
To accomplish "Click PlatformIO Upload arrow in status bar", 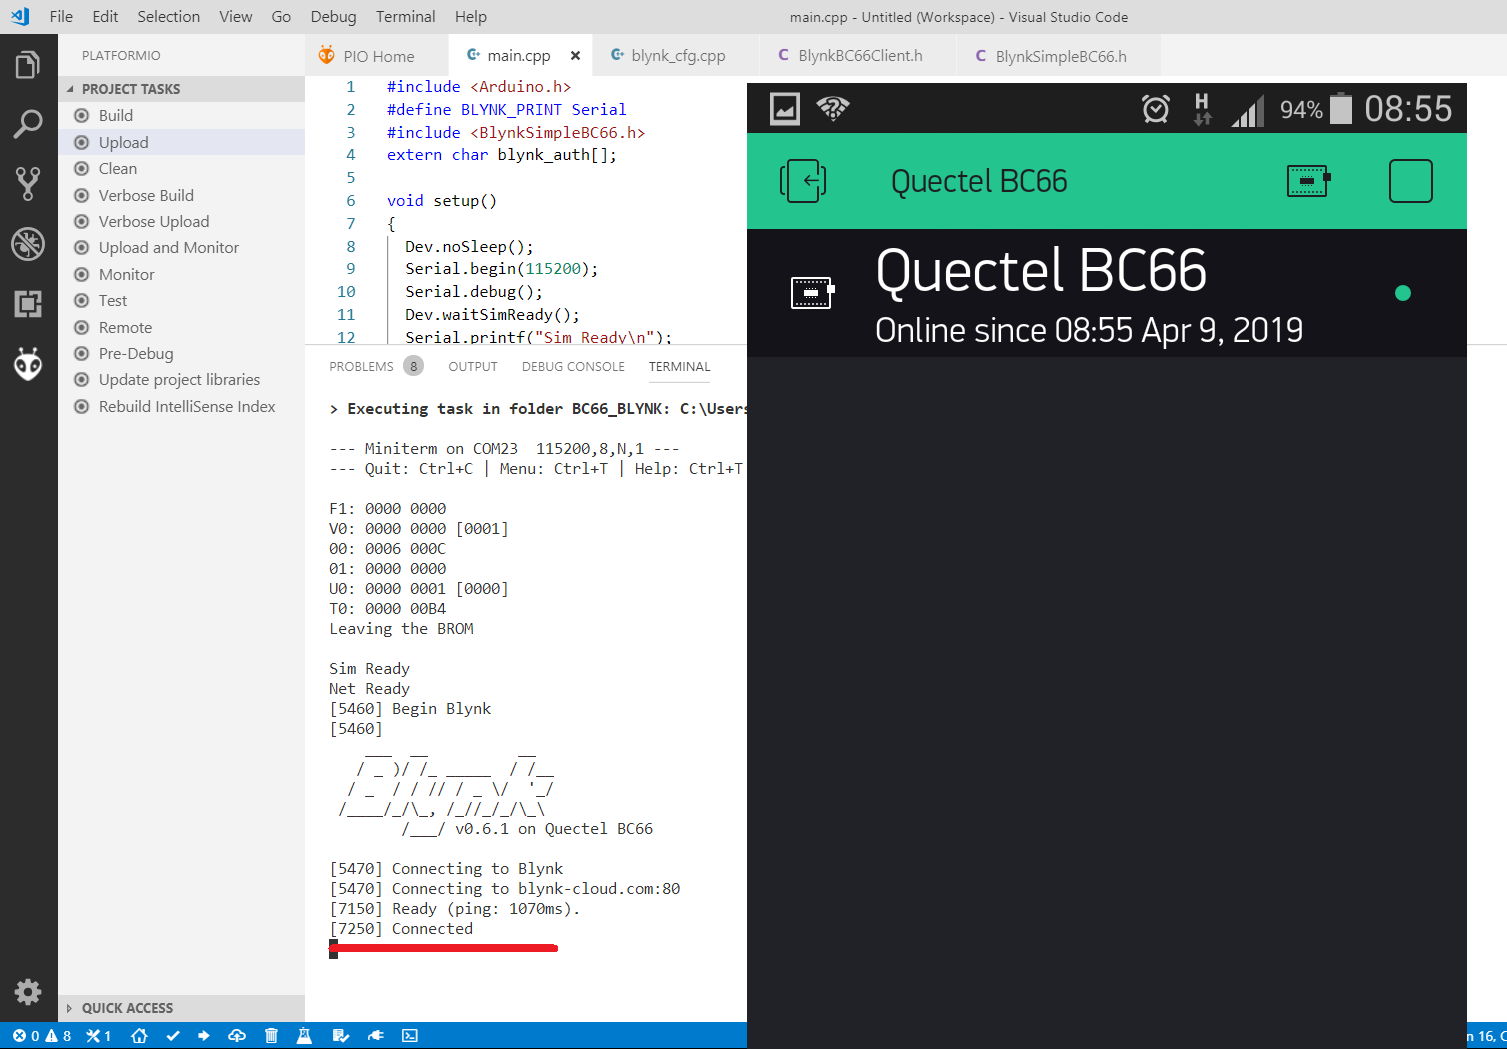I will pos(204,1036).
